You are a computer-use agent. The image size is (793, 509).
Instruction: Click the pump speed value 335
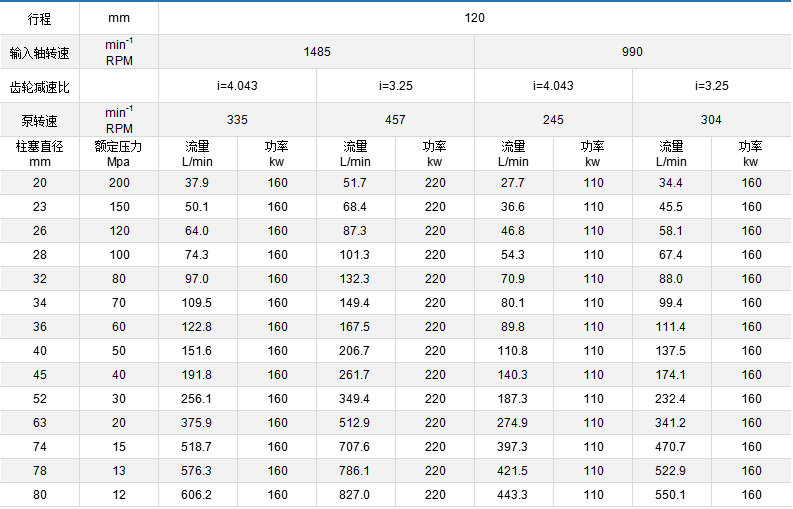click(237, 120)
